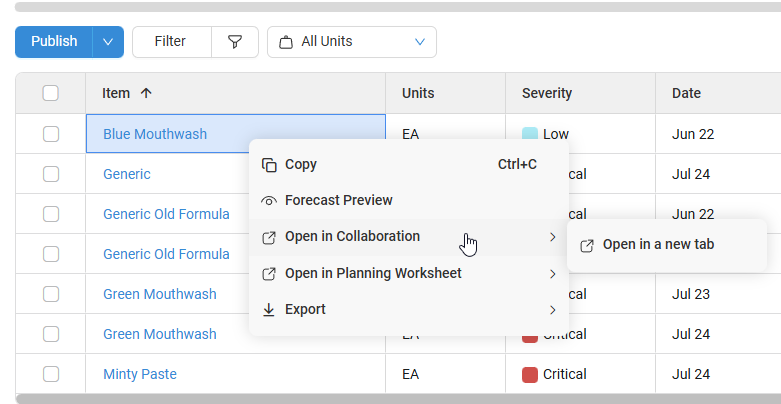Screen dimensions: 781x404
Task: Open the Minty Paste item link
Action: click(140, 374)
